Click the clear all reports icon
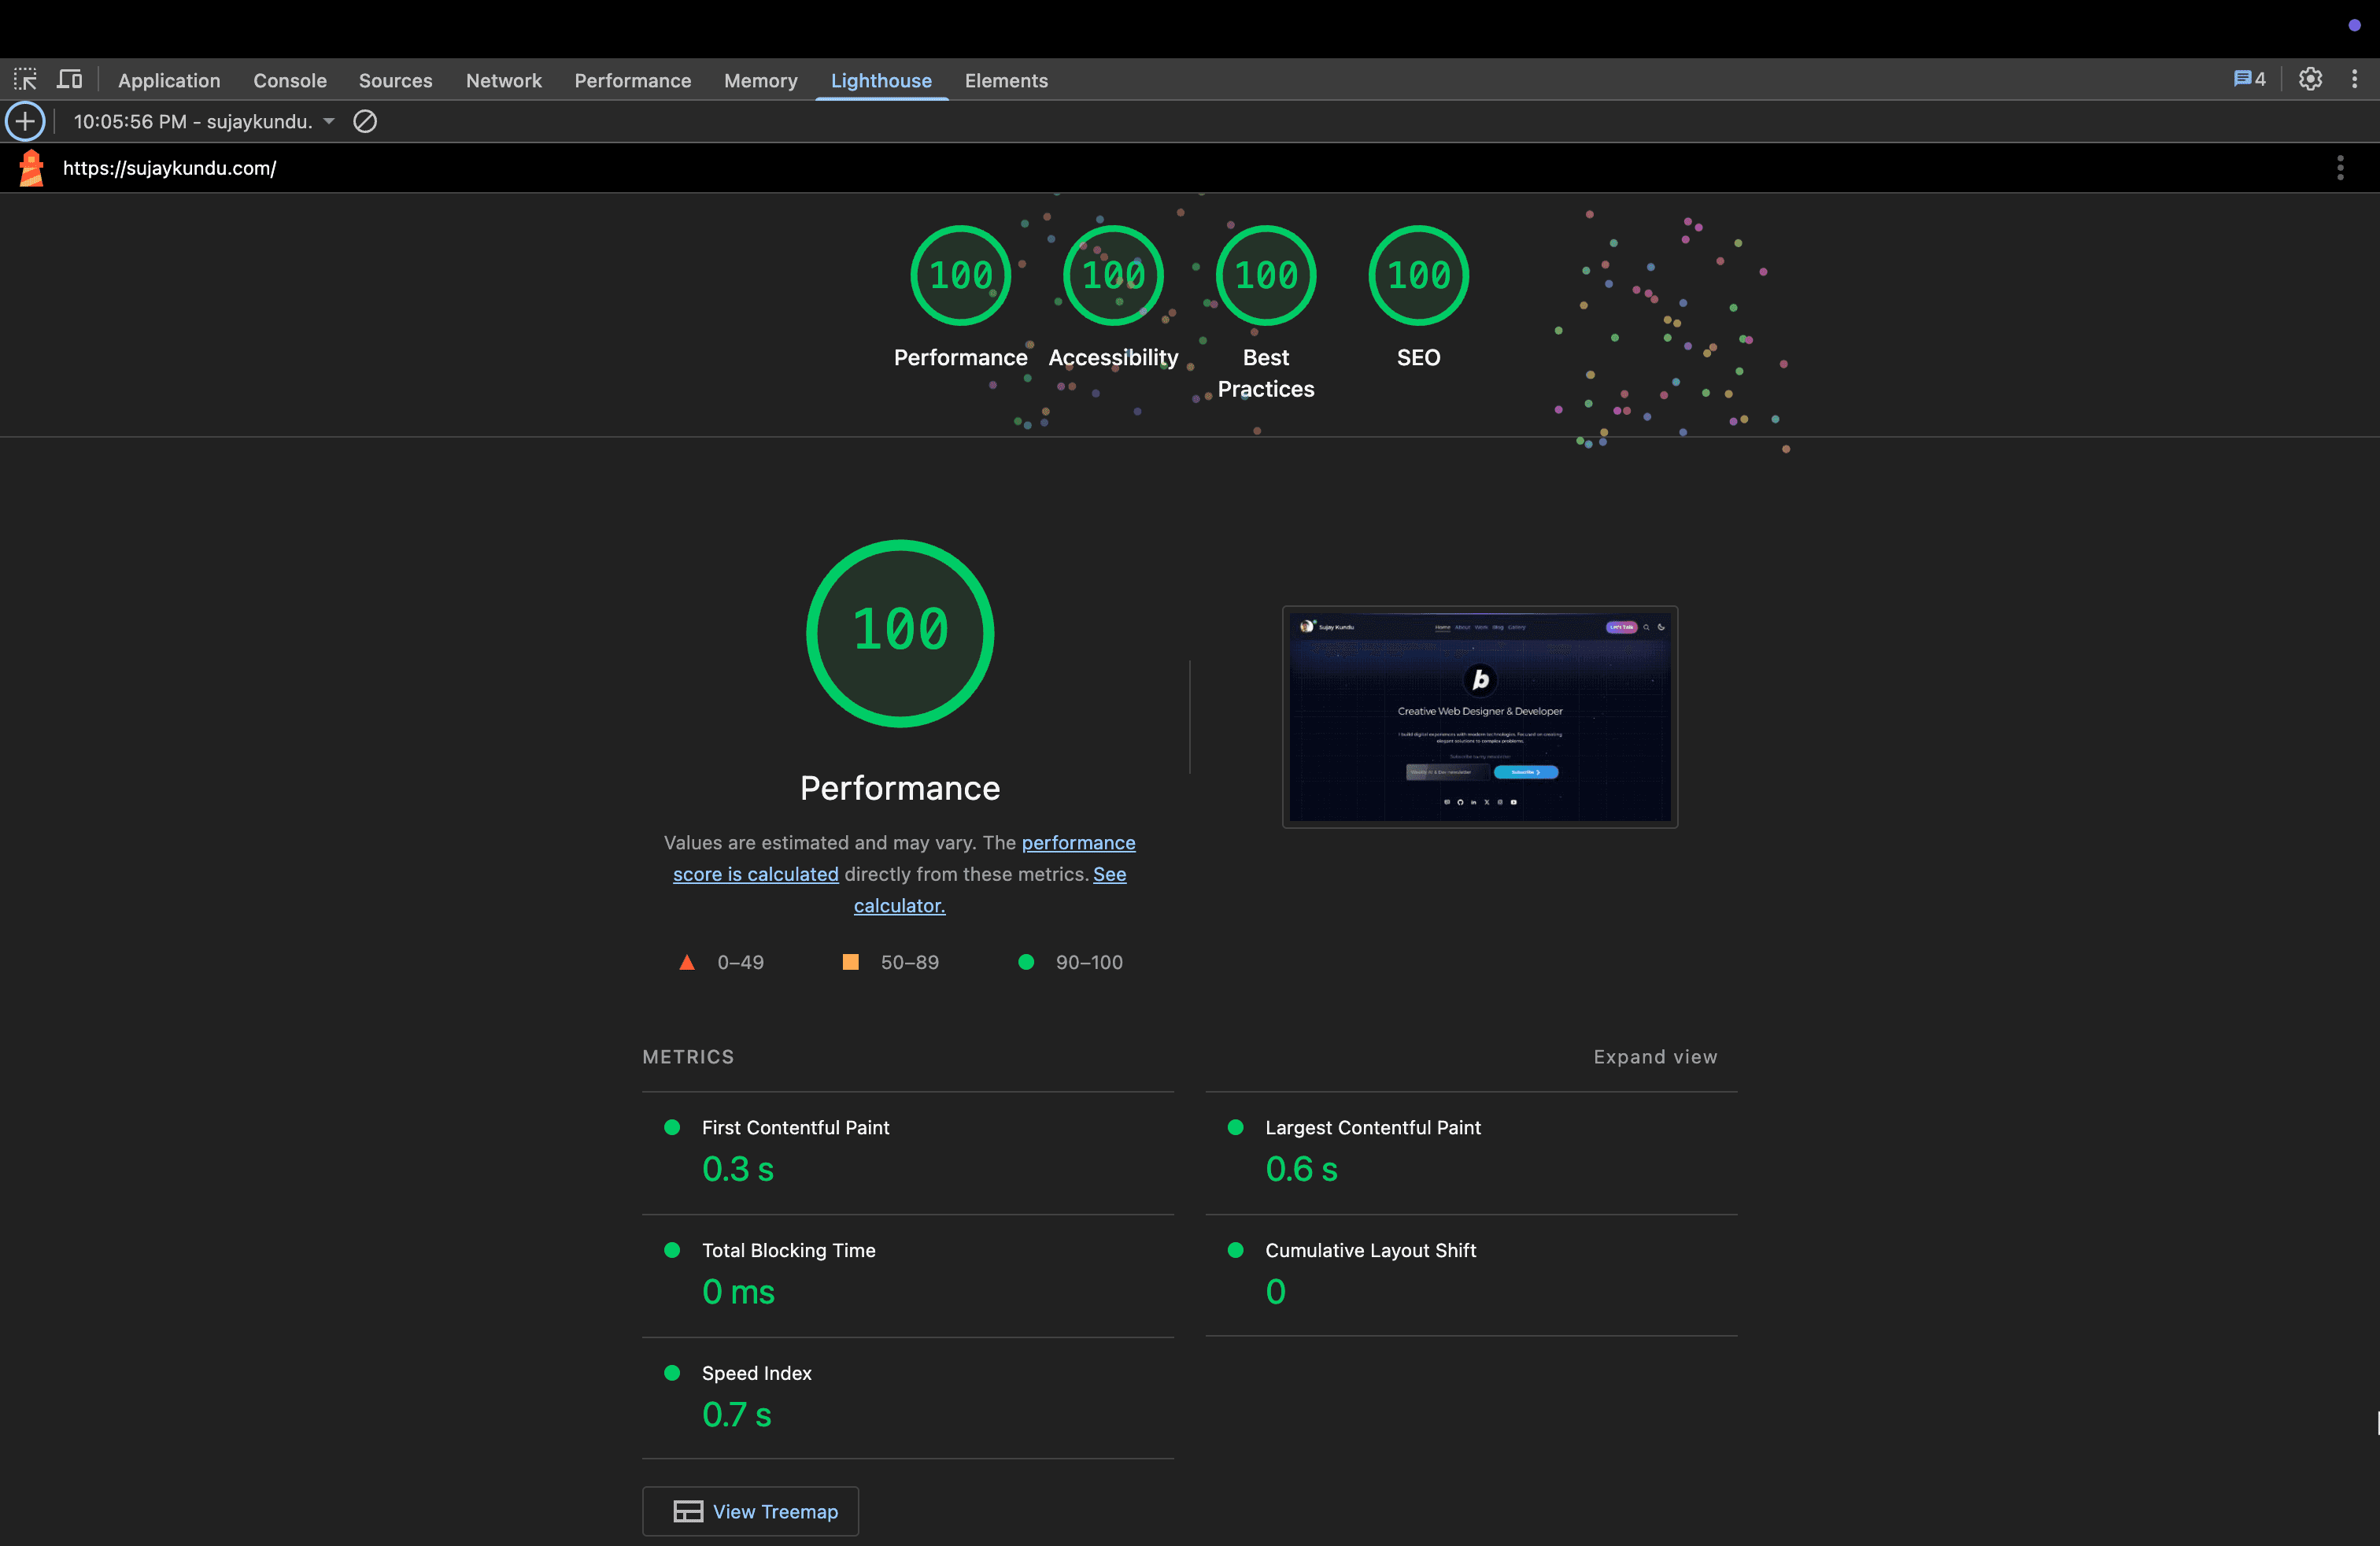2380x1546 pixels. (x=365, y=121)
